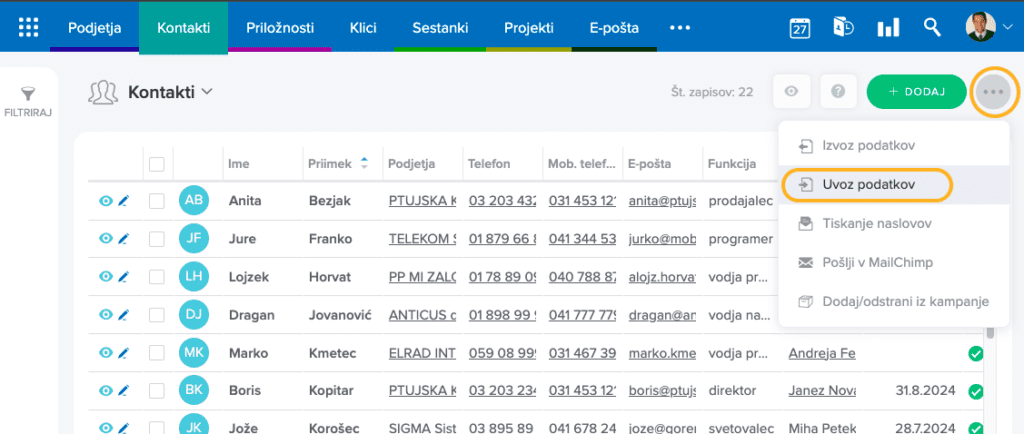
Task: Click the pencil edit icon for Anita
Action: pos(124,201)
